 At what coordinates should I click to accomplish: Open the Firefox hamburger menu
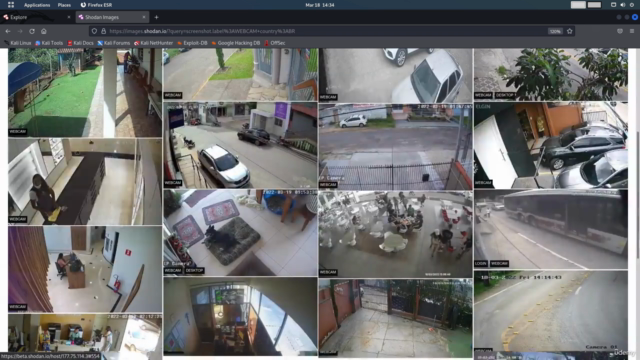(x=632, y=31)
